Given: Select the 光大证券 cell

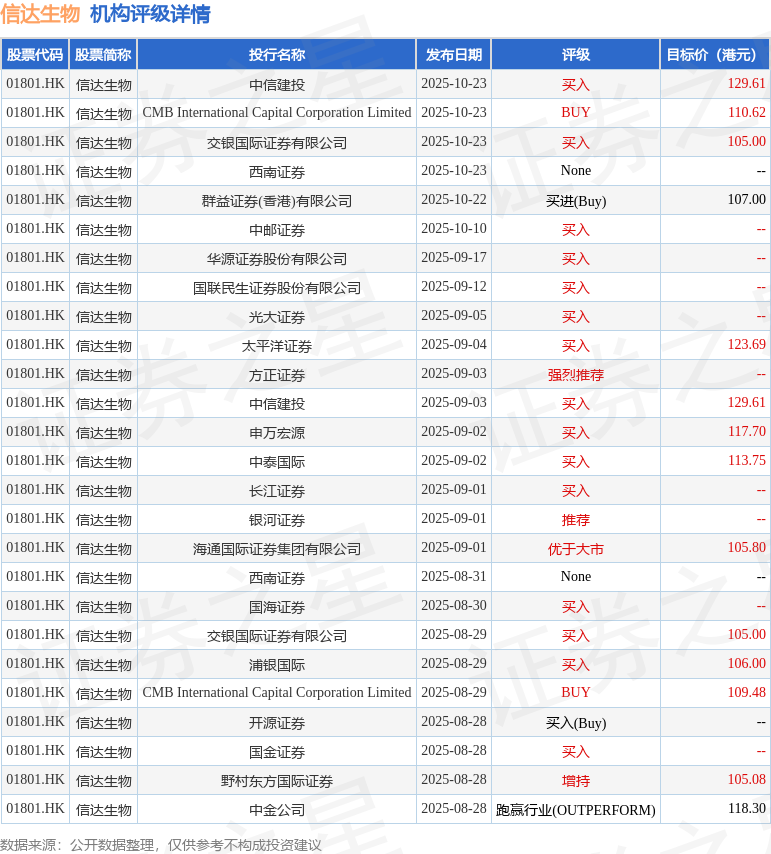Looking at the screenshot, I should [x=277, y=317].
